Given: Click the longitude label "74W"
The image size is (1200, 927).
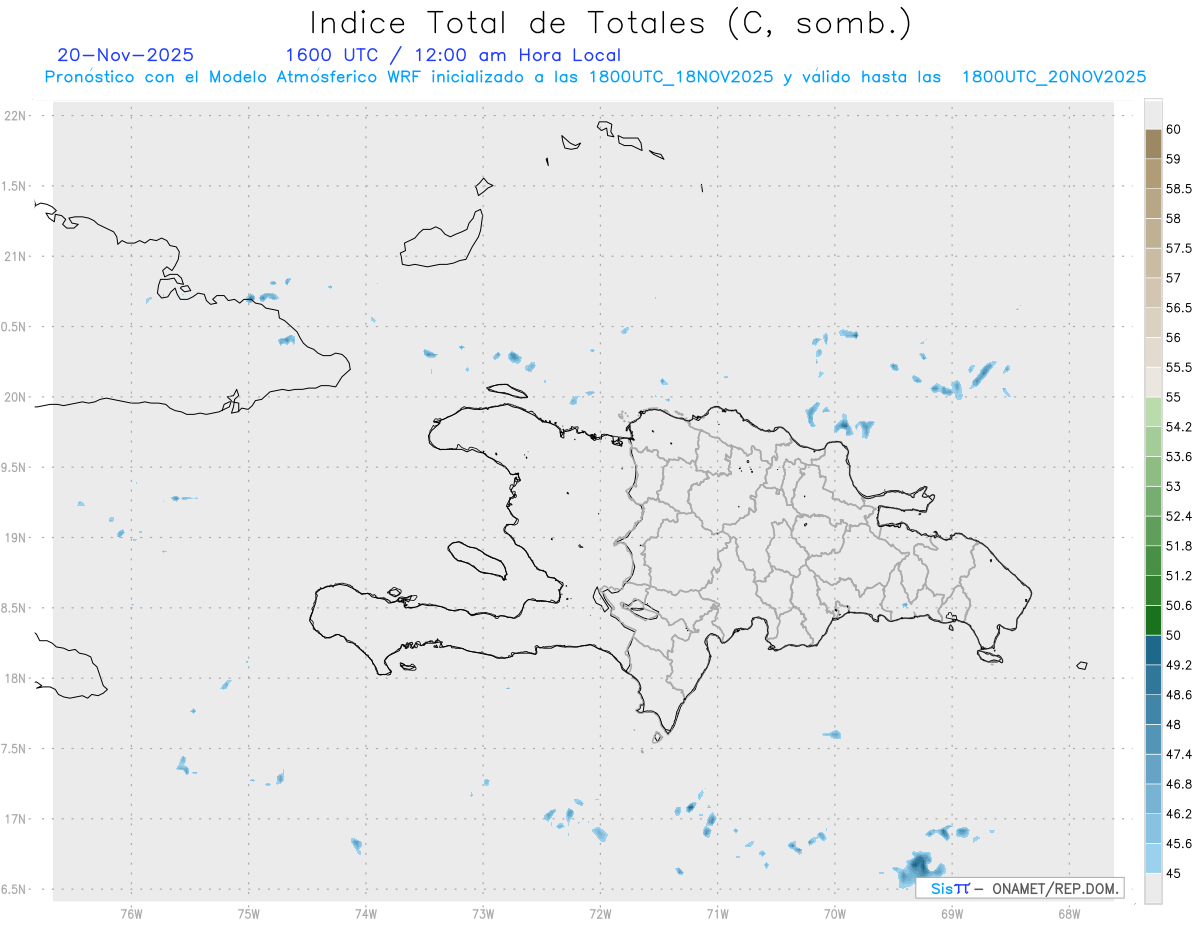Looking at the screenshot, I should pyautogui.click(x=365, y=912).
